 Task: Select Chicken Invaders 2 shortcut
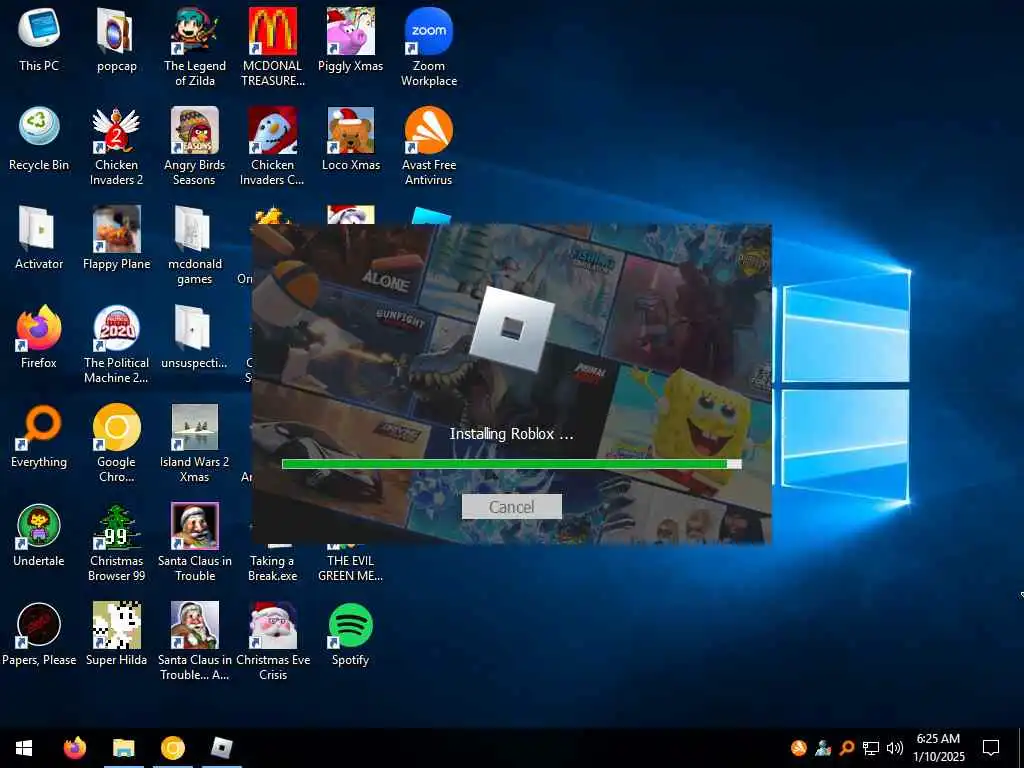[x=116, y=146]
